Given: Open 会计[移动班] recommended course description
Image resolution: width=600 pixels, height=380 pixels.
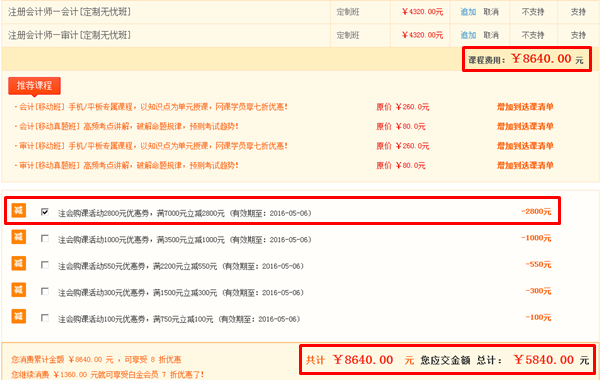Looking at the screenshot, I should 153,107.
